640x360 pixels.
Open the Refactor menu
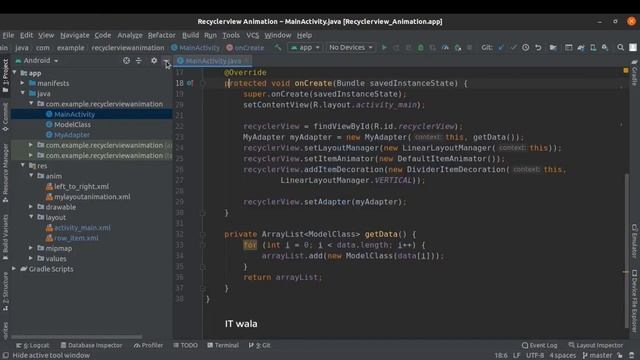coord(162,35)
